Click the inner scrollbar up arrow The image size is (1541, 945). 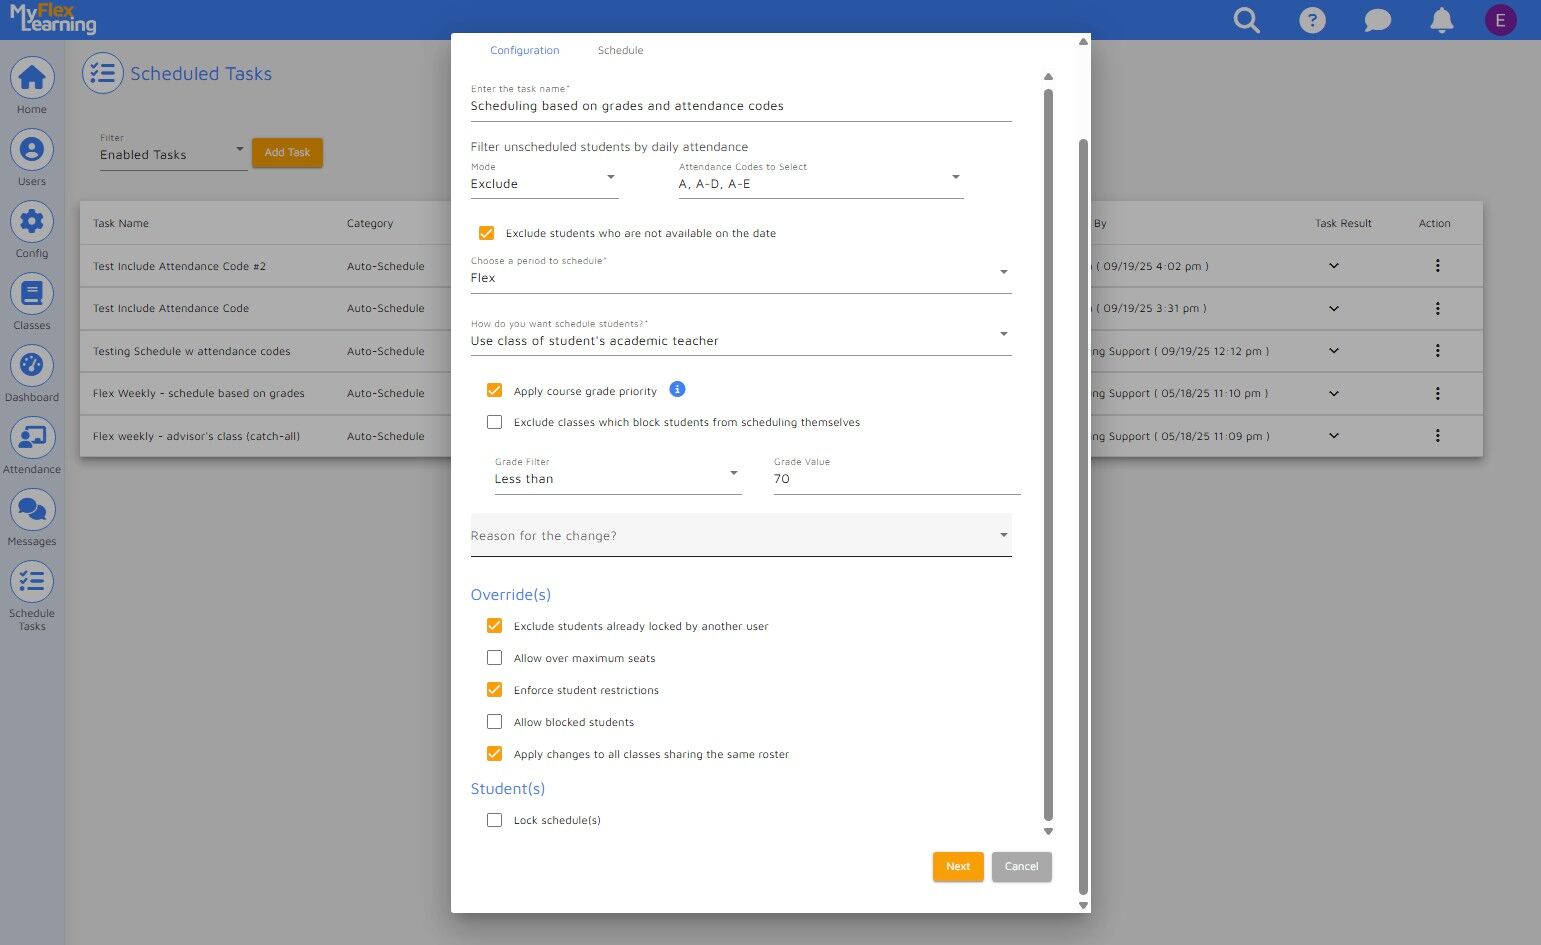1048,77
